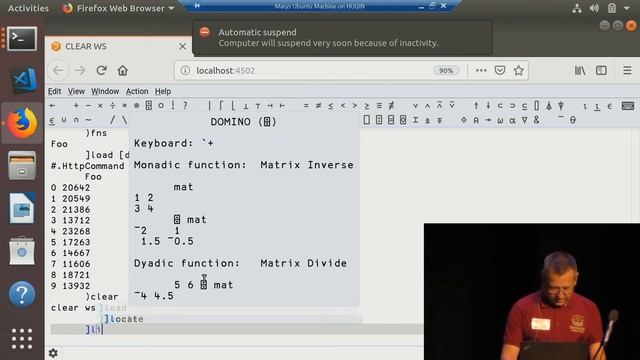The height and width of the screenshot is (360, 640).
Task: Insert the star power glyph
Action: pos(124,106)
